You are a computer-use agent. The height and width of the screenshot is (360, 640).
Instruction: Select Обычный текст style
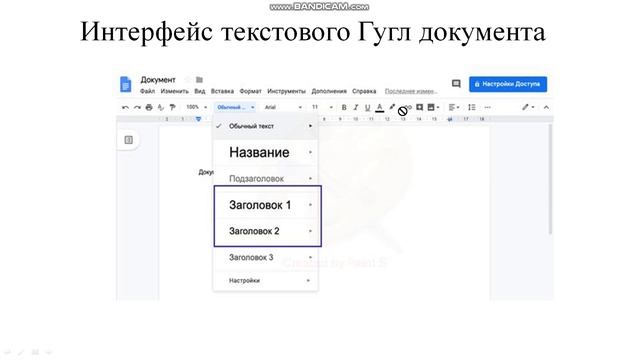pyautogui.click(x=265, y=126)
